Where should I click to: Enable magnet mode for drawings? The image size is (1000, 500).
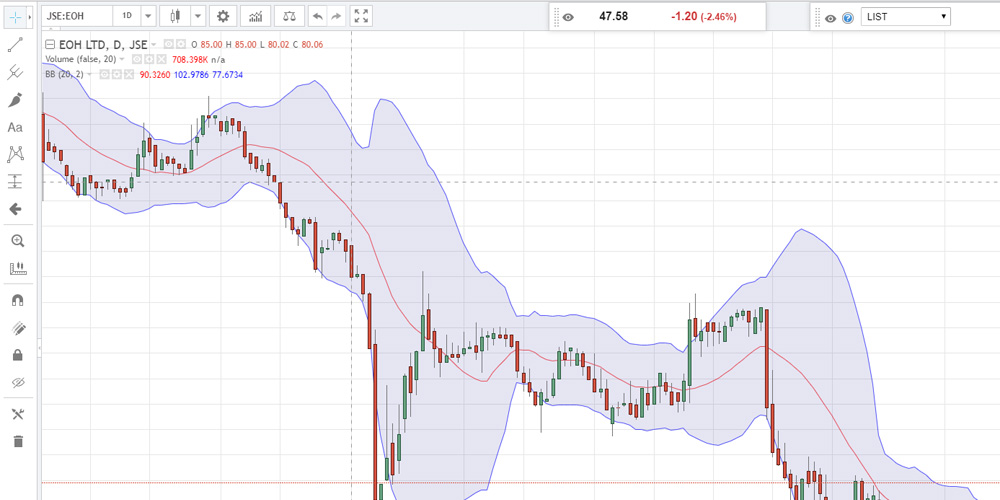(15, 300)
